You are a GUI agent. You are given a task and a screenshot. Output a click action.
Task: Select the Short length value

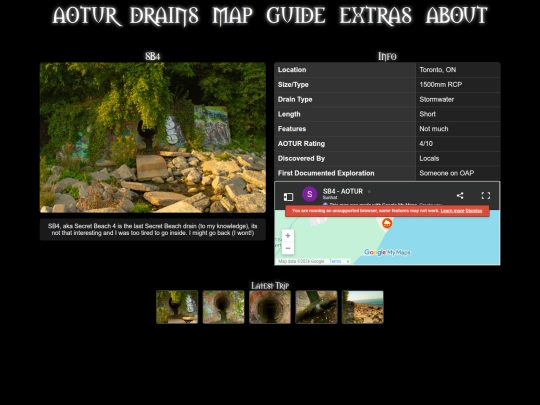click(x=427, y=114)
